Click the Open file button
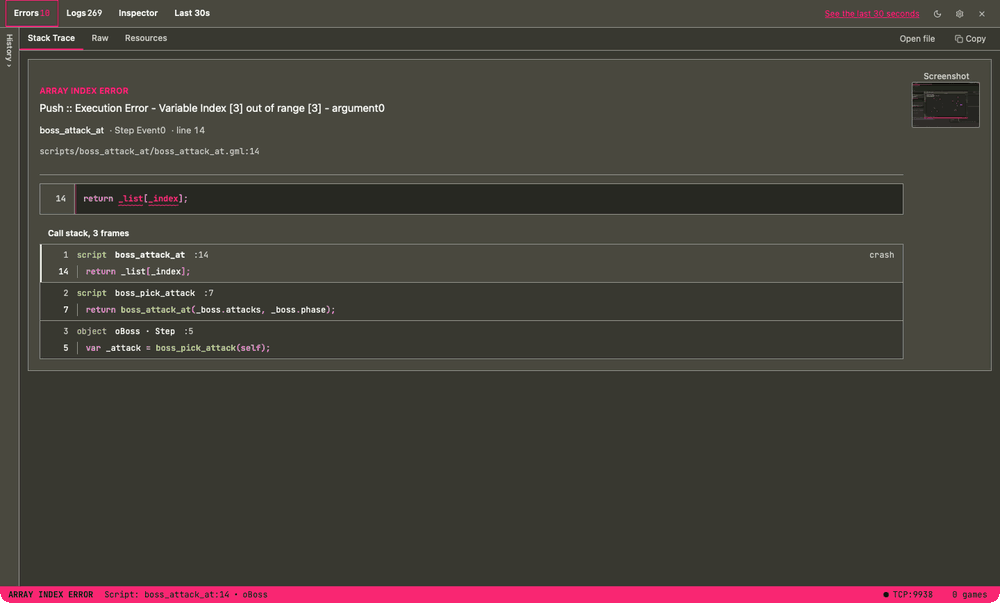The height and width of the screenshot is (603, 1000). coord(917,39)
